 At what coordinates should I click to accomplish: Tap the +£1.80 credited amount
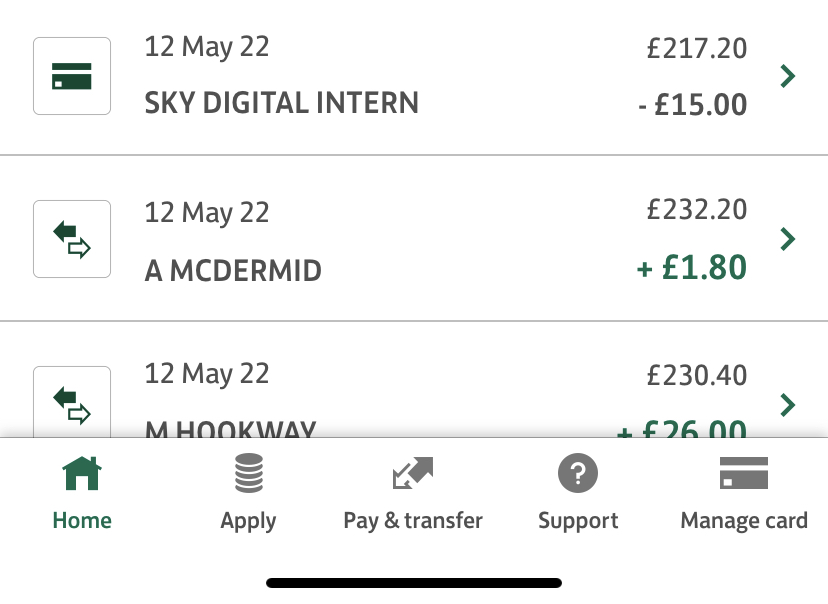pos(692,267)
